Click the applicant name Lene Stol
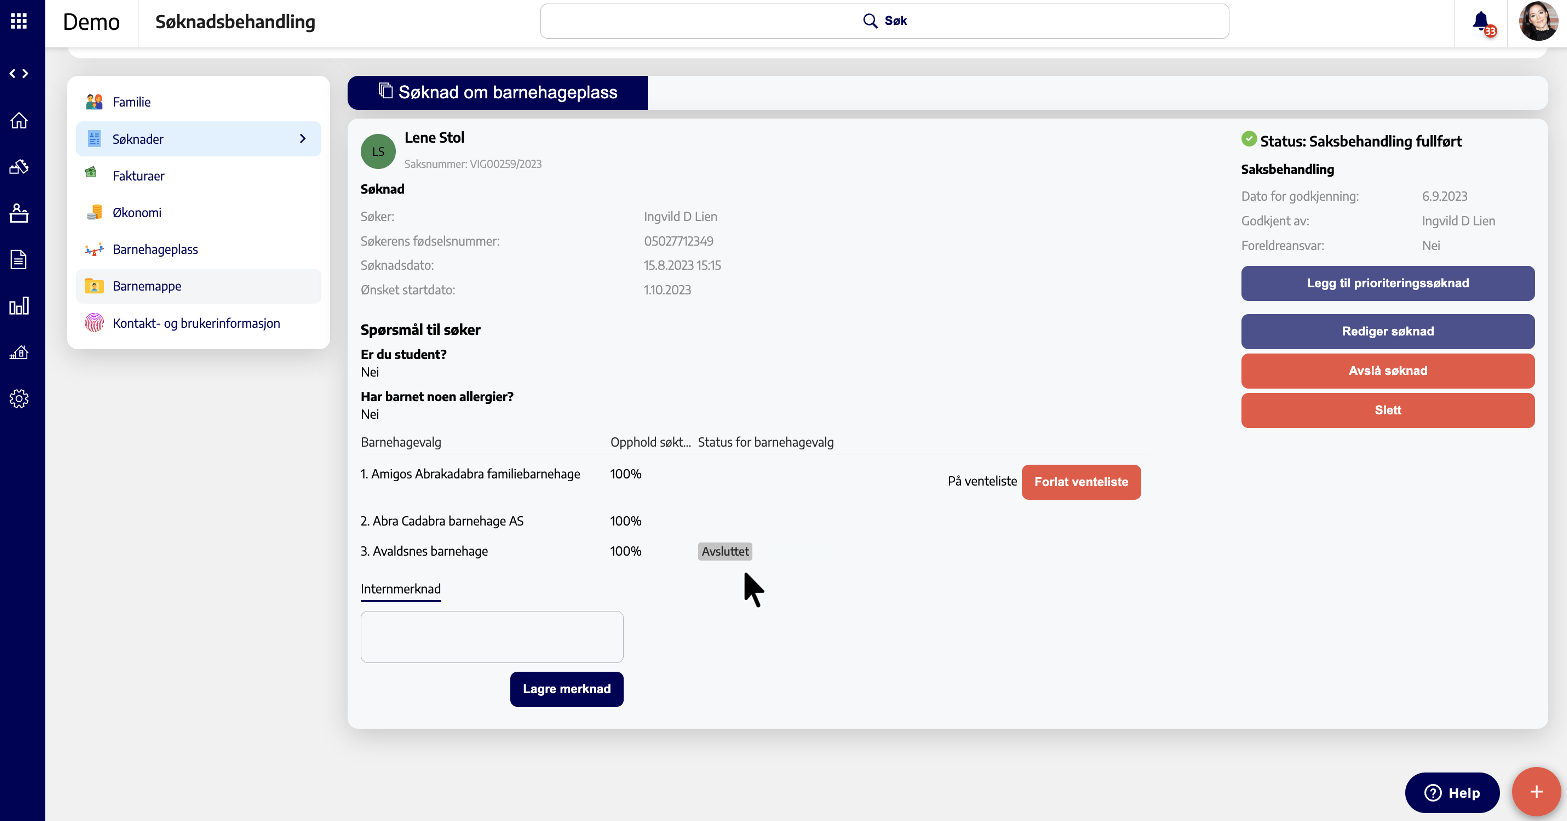The height and width of the screenshot is (821, 1567). click(435, 138)
